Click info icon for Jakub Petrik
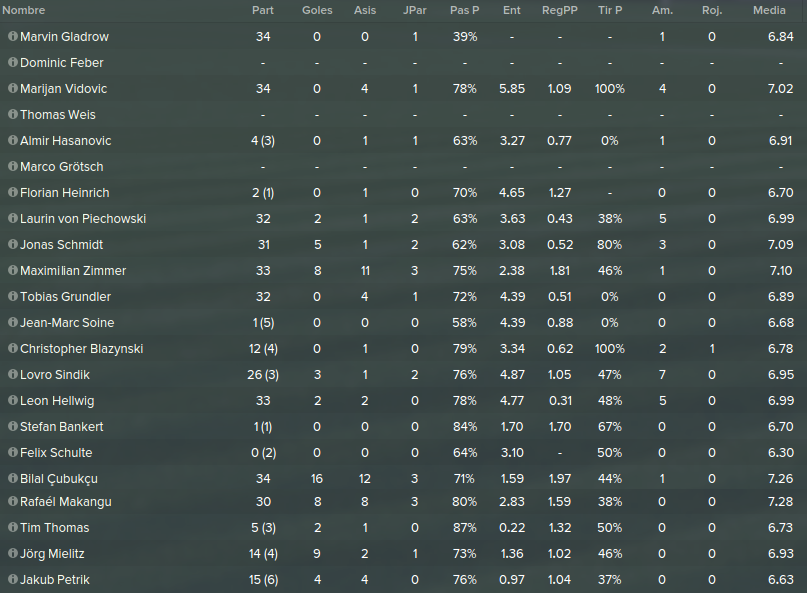The image size is (807, 594). tap(13, 579)
